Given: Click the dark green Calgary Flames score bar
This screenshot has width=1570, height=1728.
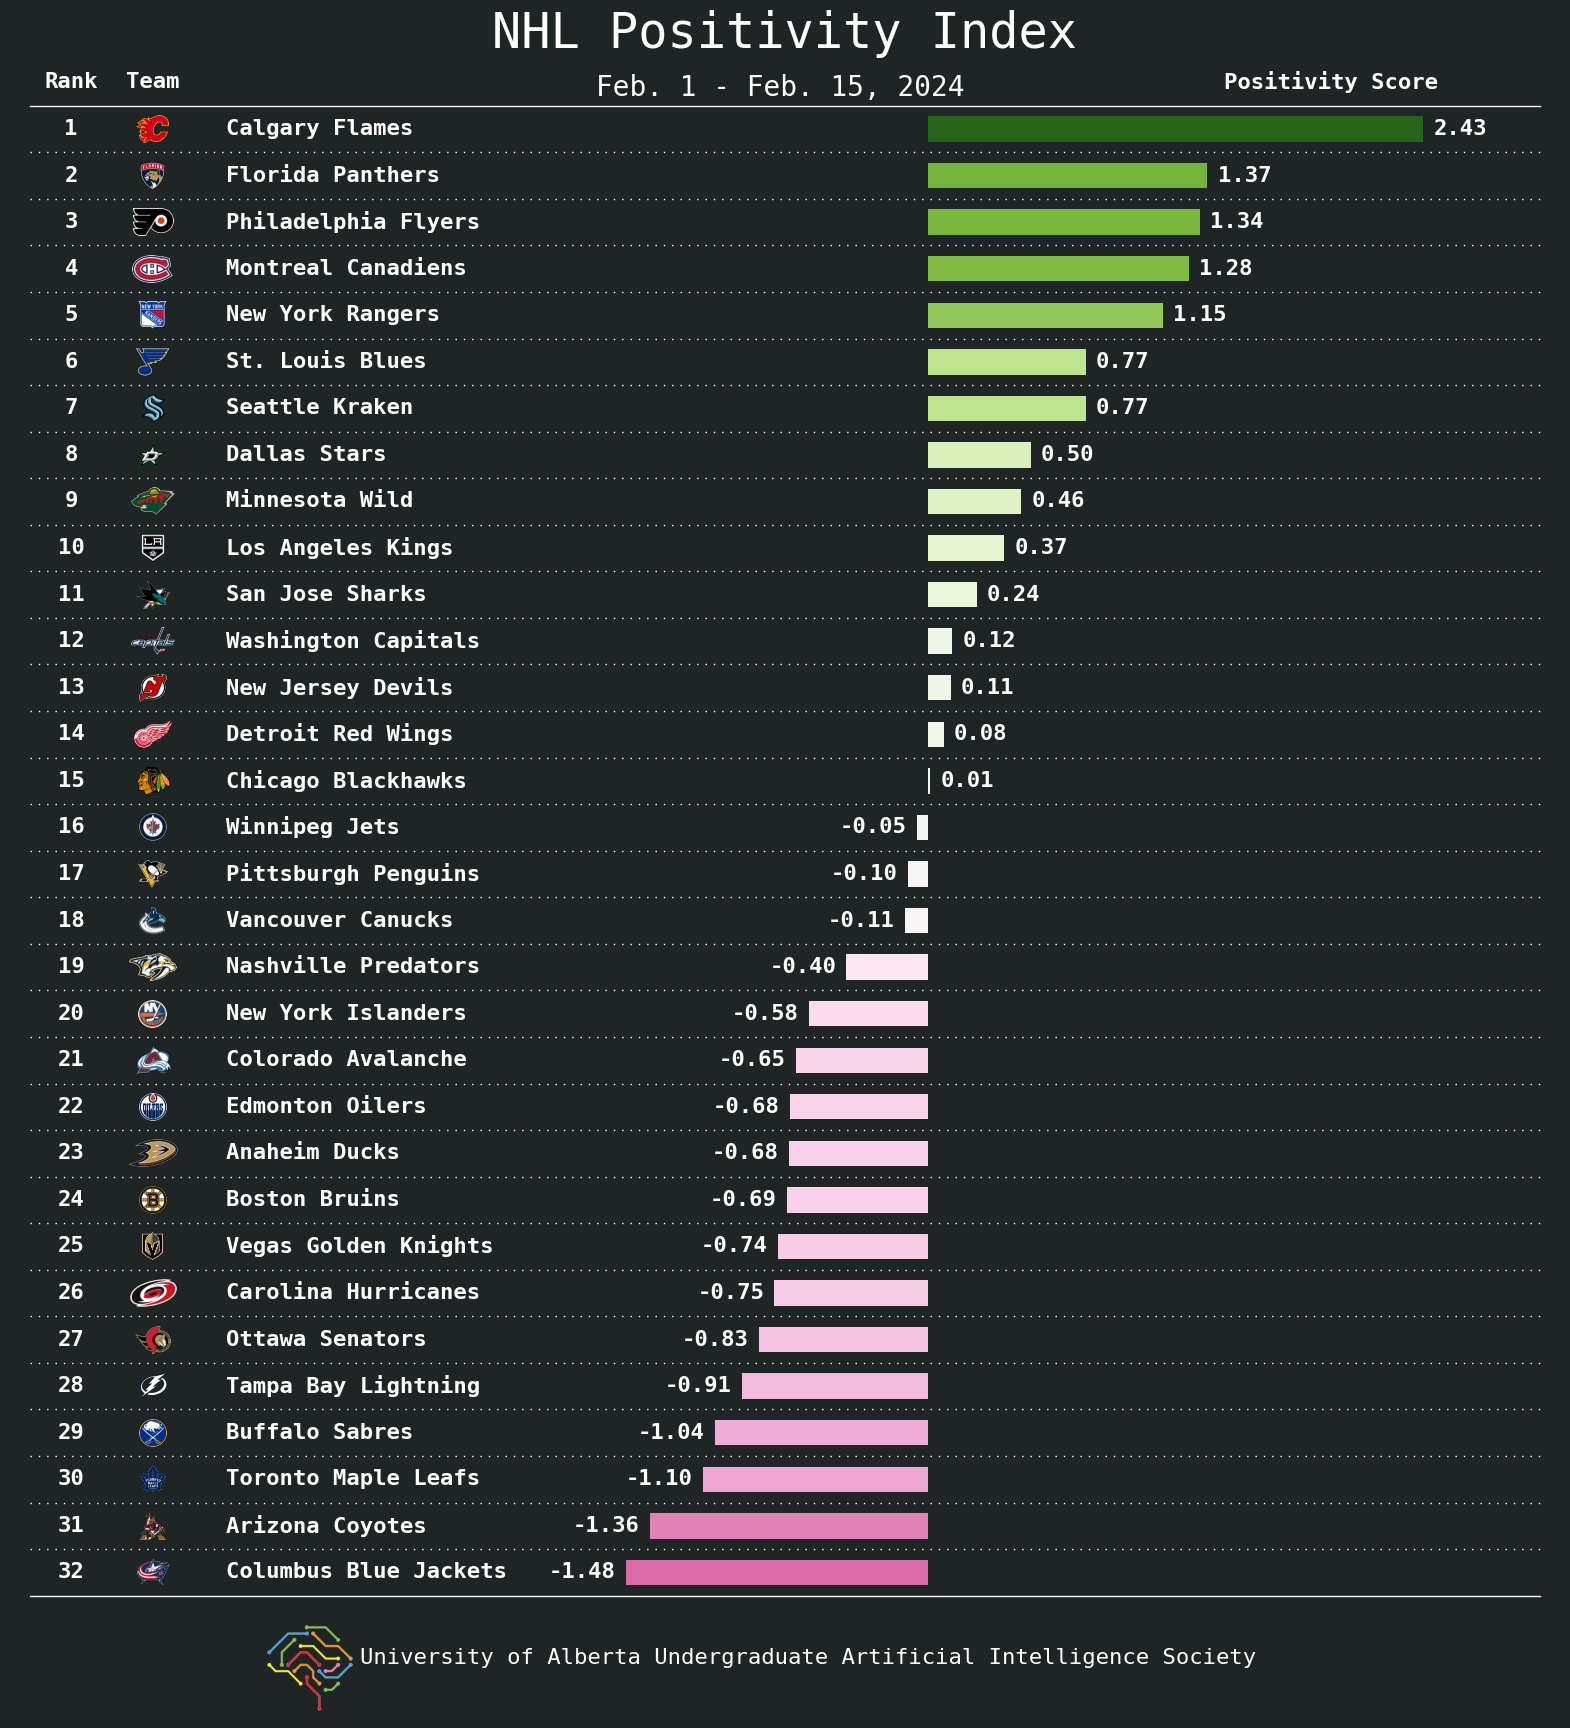Looking at the screenshot, I should (1175, 129).
